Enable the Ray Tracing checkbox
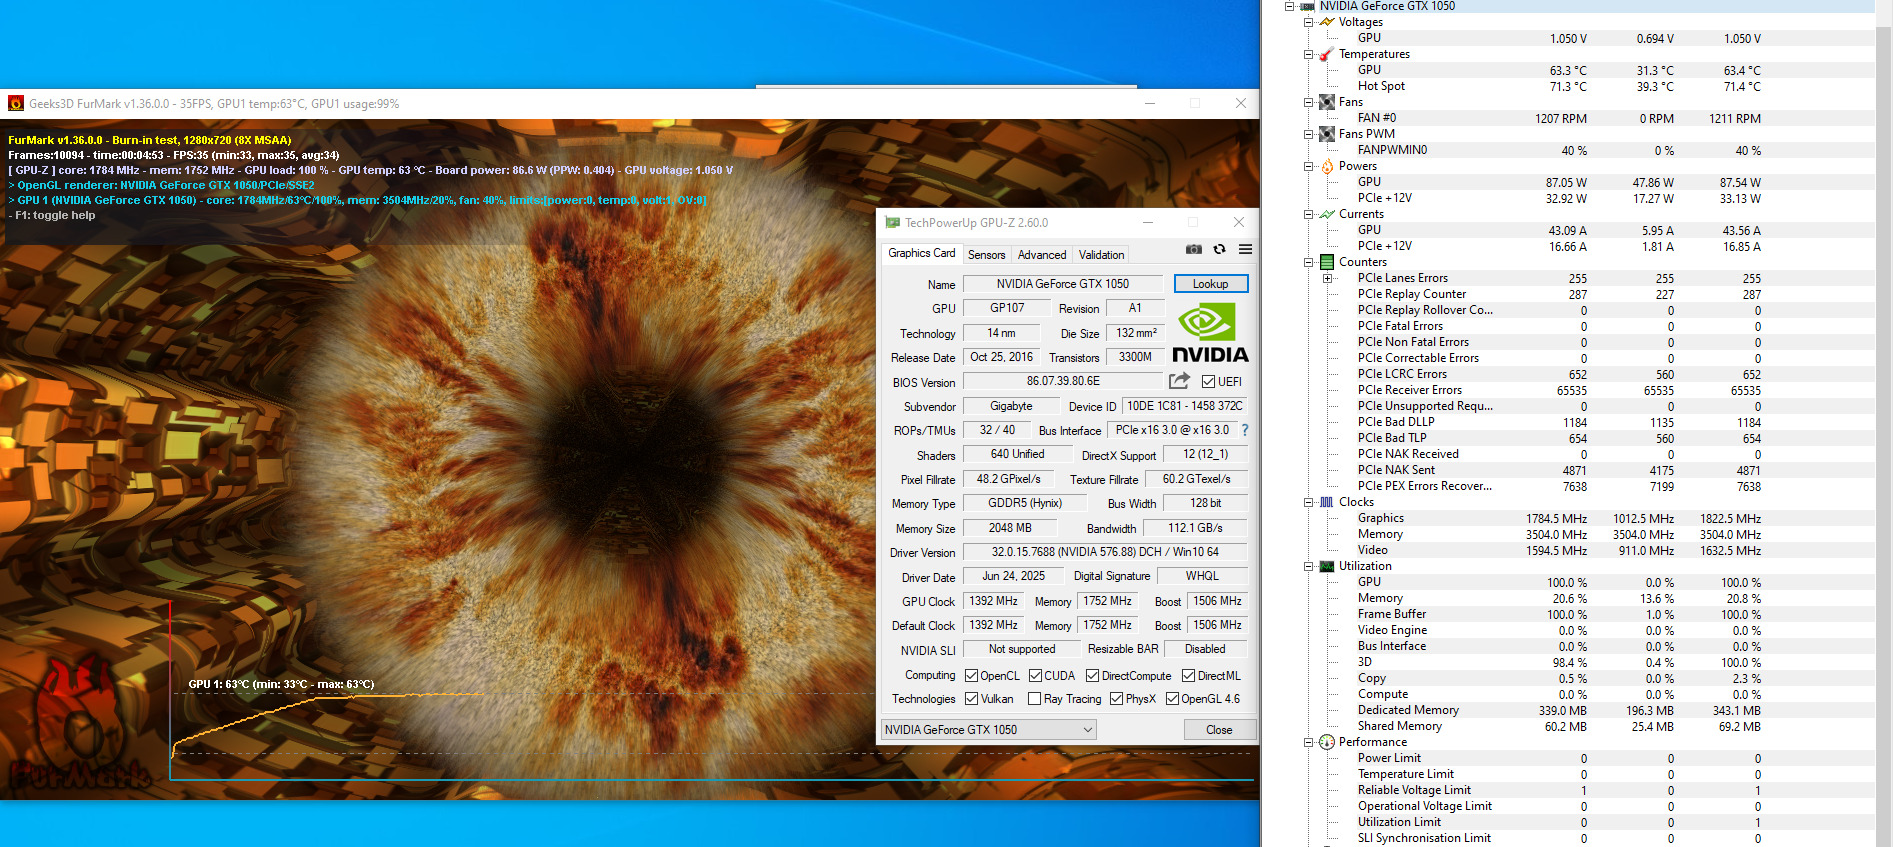 [x=1035, y=699]
